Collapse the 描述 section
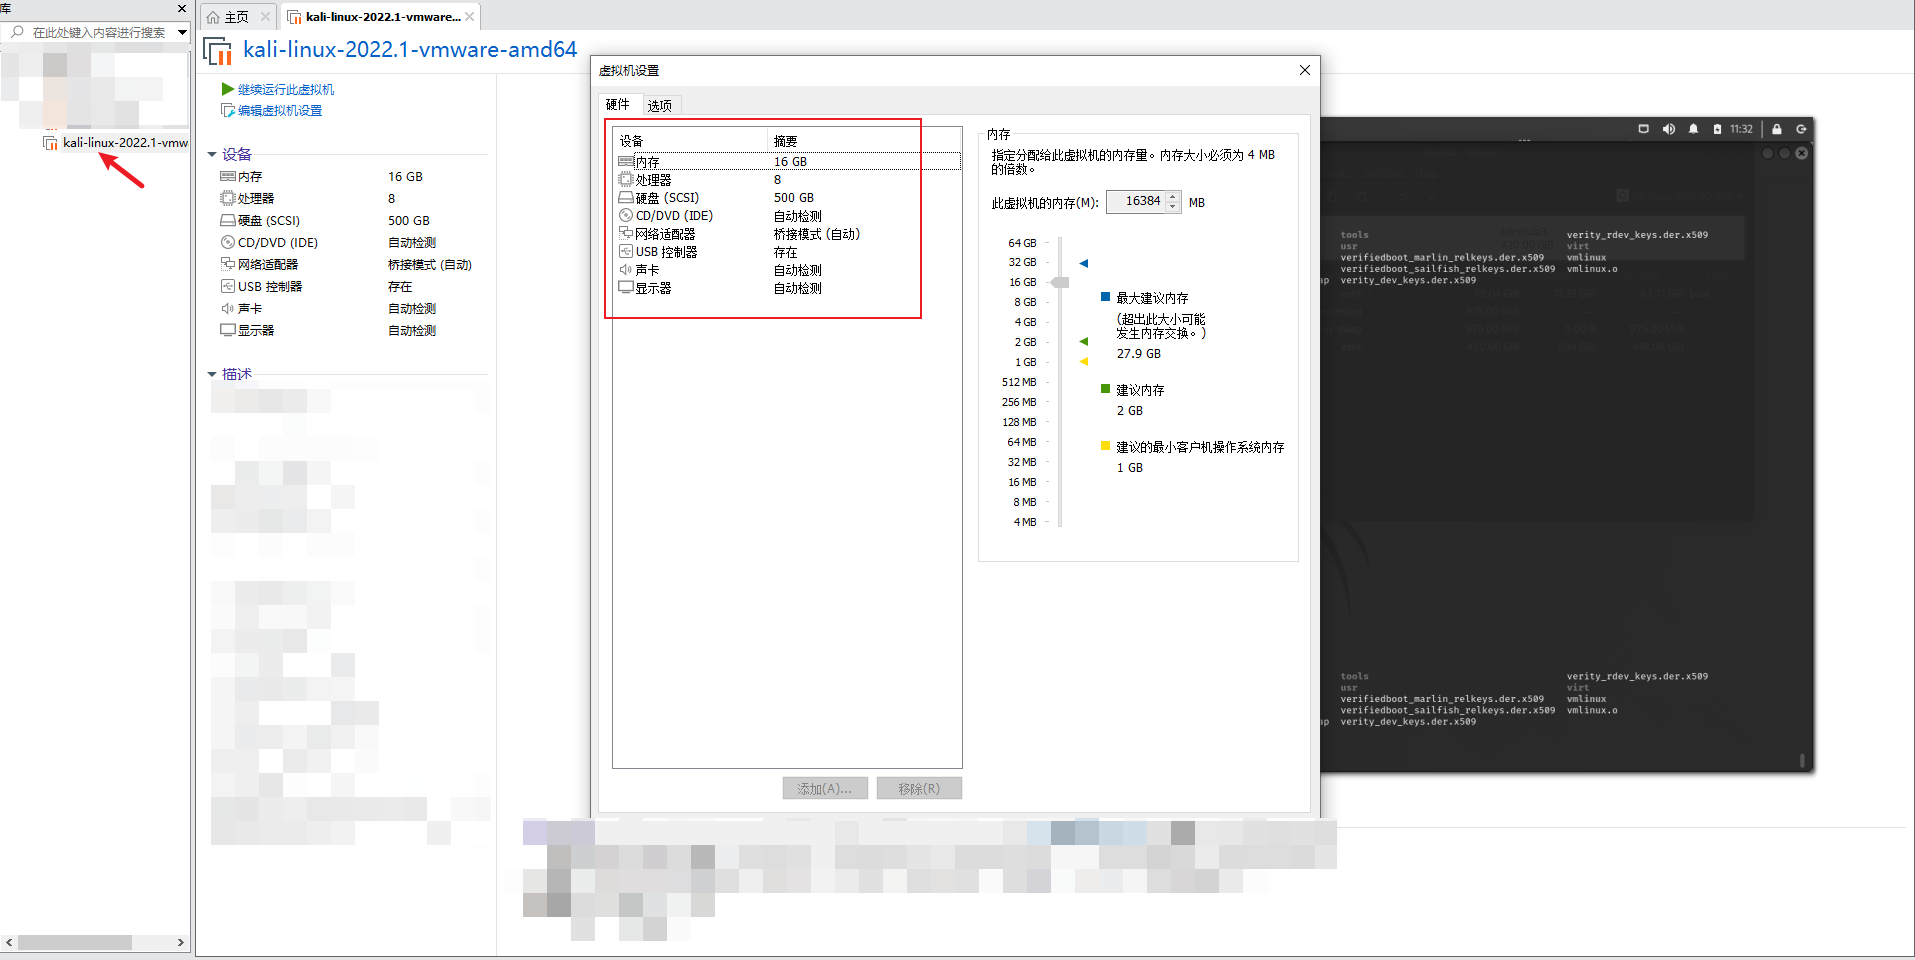The width and height of the screenshot is (1915, 960). pyautogui.click(x=212, y=375)
